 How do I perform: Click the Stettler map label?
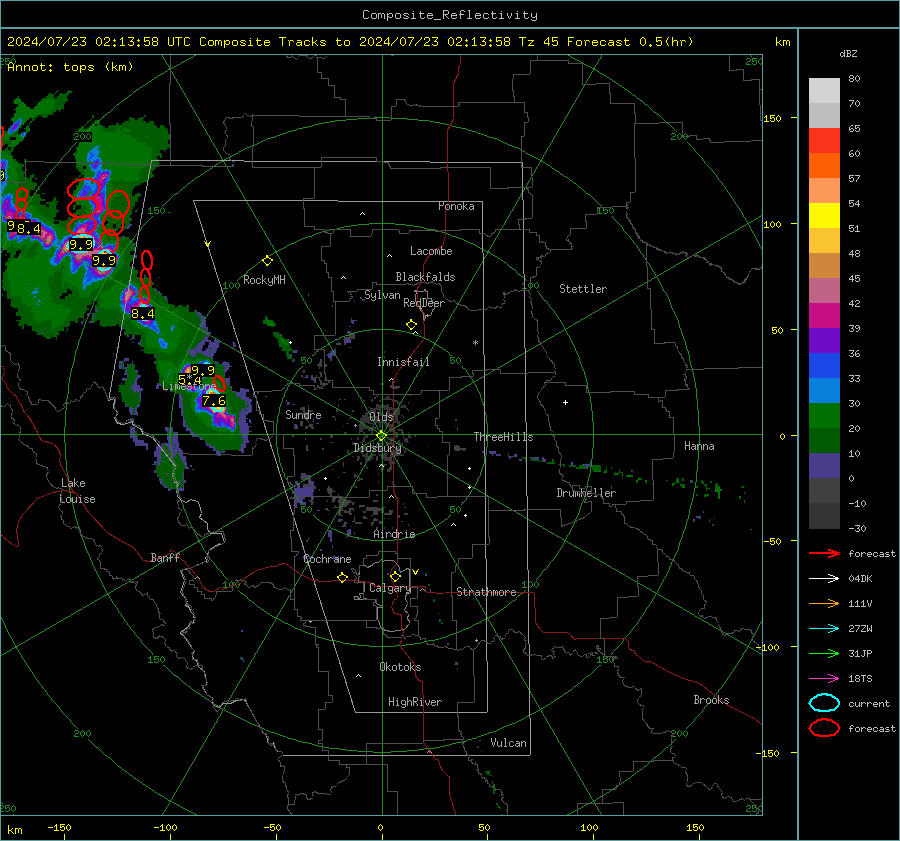click(x=583, y=289)
